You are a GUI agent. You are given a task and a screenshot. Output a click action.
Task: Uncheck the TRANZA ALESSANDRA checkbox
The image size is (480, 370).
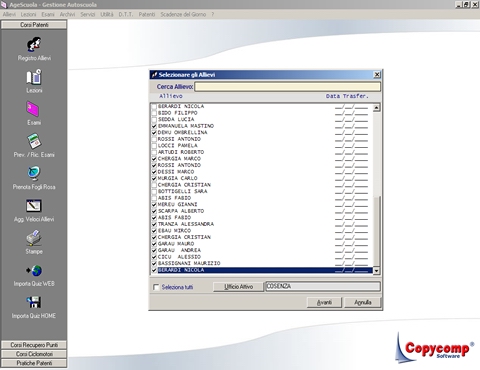[x=154, y=224]
